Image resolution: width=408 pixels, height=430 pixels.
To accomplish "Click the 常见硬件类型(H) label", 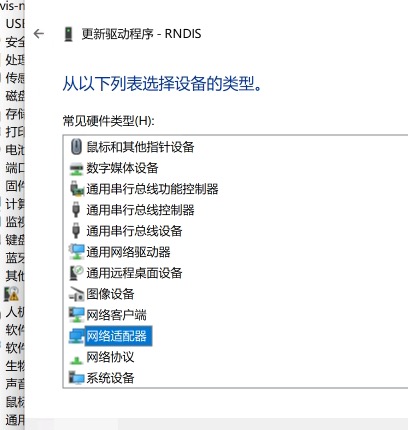I will (x=109, y=121).
